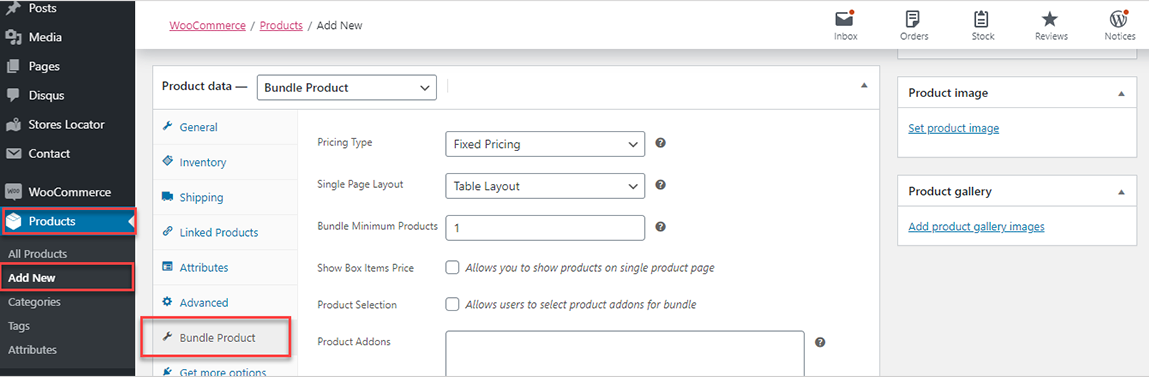Click the wrench icon beside General
The image size is (1149, 377).
coord(167,126)
